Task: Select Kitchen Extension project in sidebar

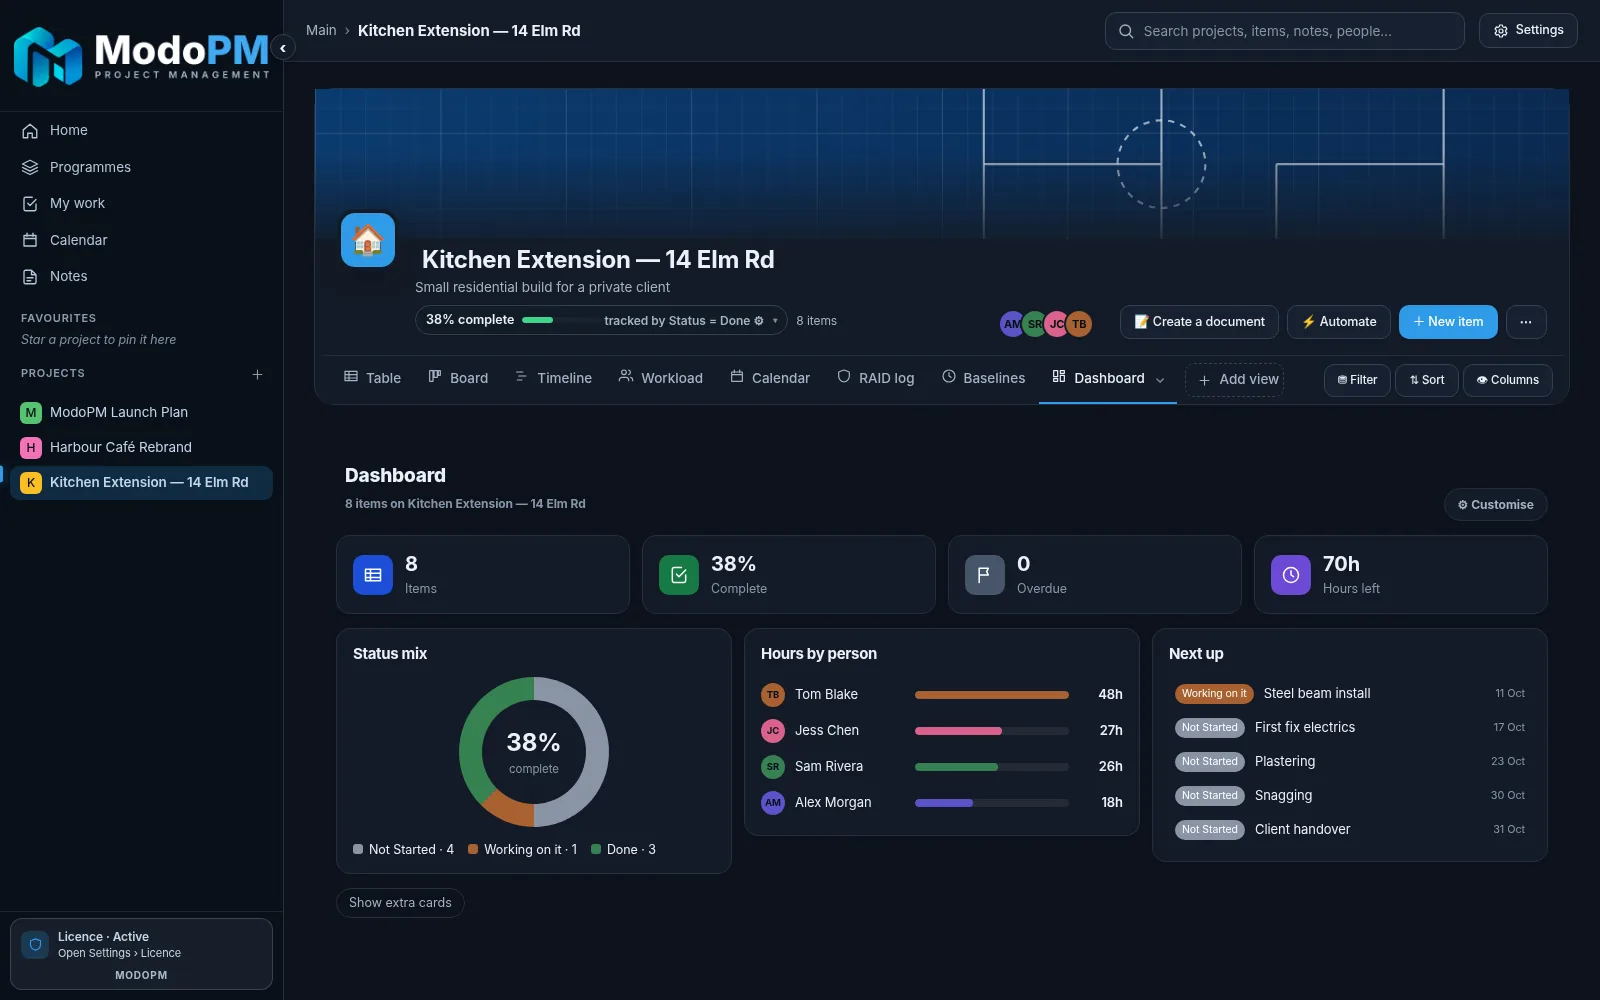Action: 141,482
